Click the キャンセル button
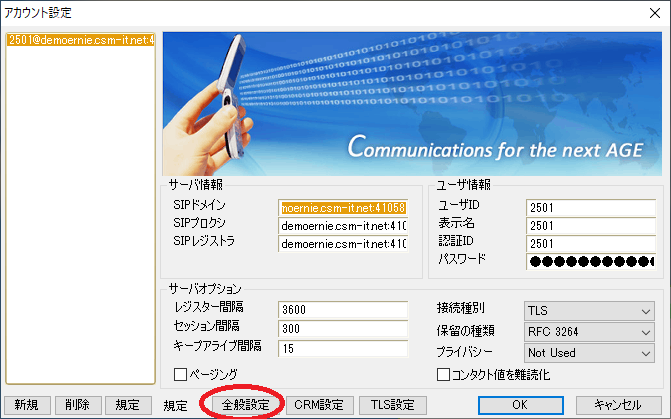 tap(618, 404)
